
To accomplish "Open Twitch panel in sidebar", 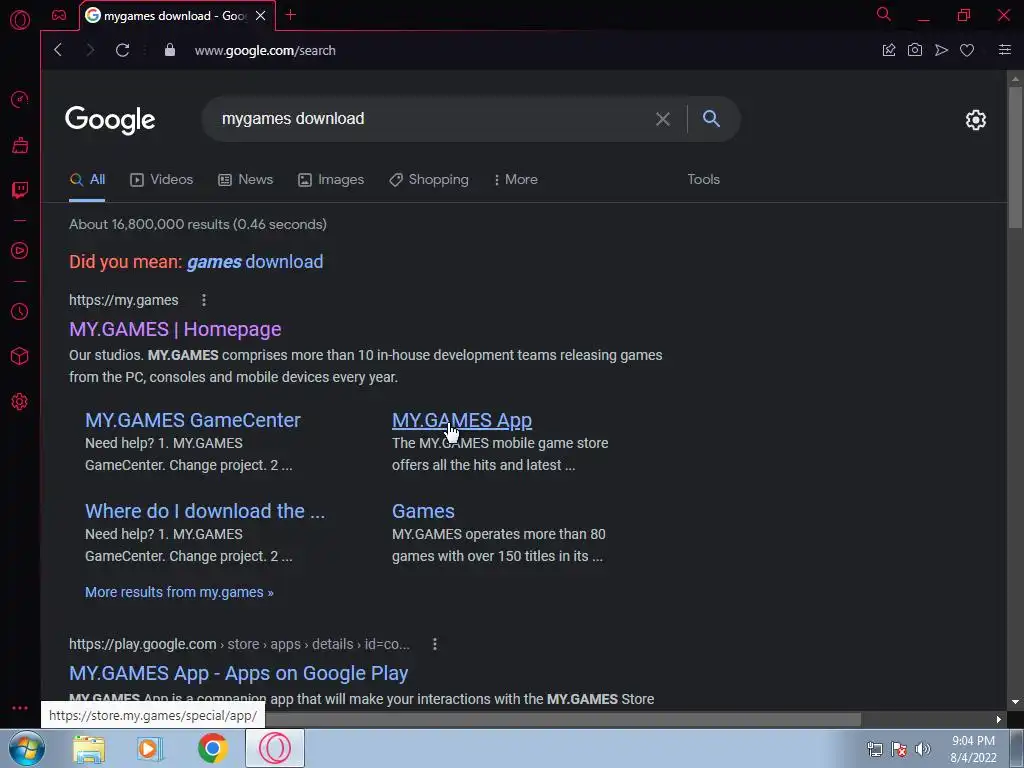I will [20, 190].
